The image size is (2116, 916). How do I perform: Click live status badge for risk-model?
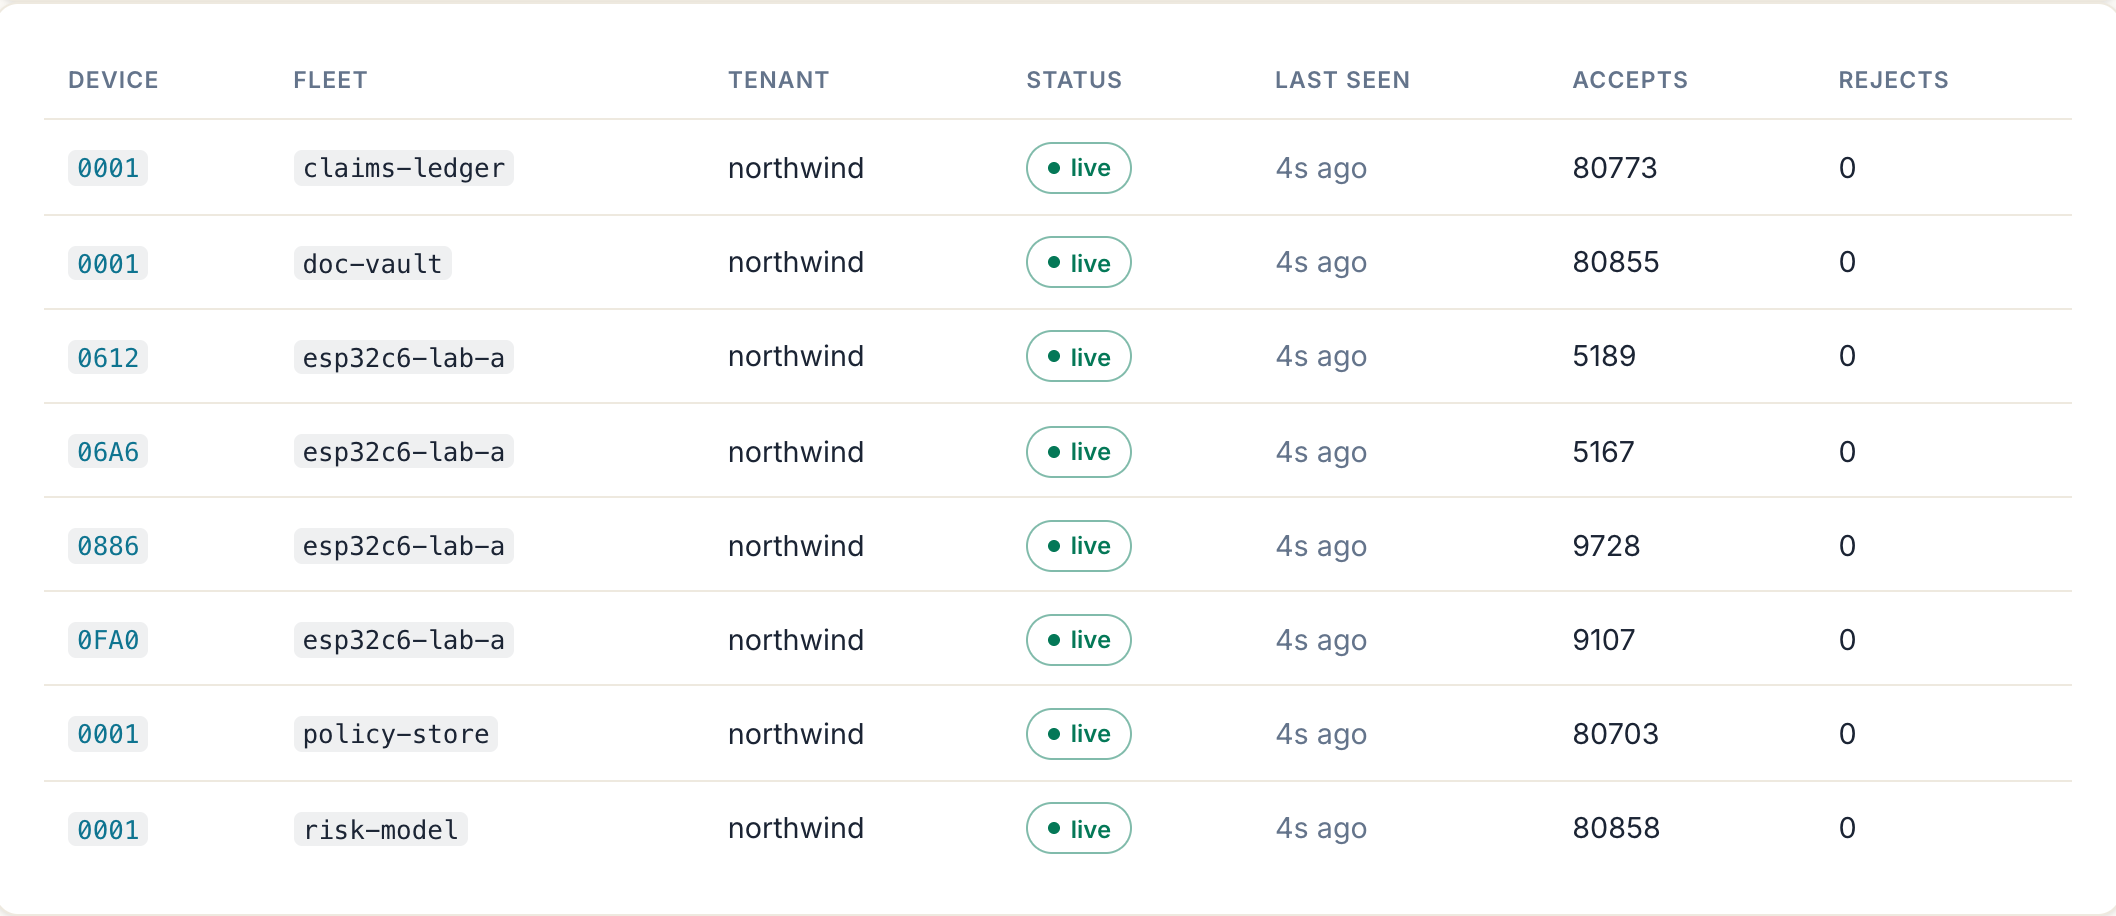click(1078, 828)
